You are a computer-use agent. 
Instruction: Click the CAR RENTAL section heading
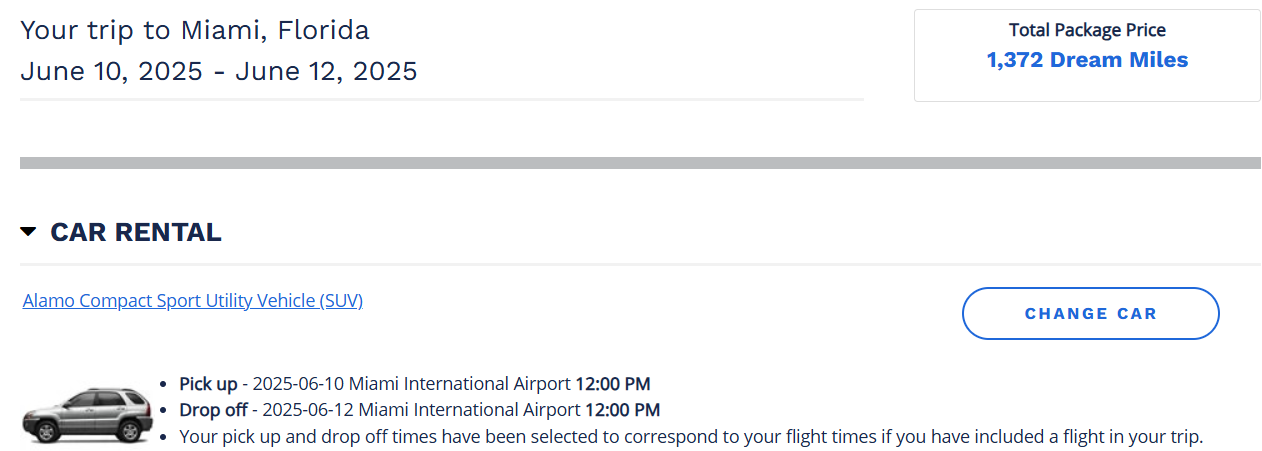(136, 232)
